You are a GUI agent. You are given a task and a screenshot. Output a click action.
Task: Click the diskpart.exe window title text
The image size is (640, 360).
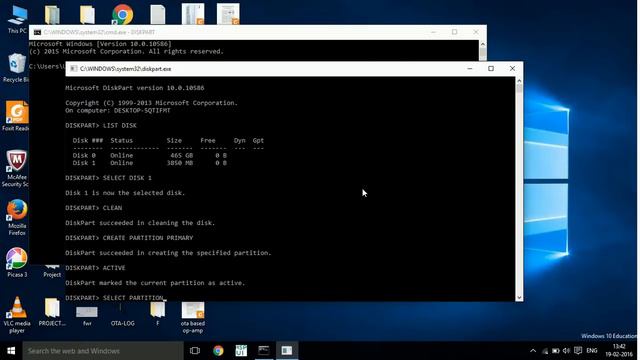point(125,69)
